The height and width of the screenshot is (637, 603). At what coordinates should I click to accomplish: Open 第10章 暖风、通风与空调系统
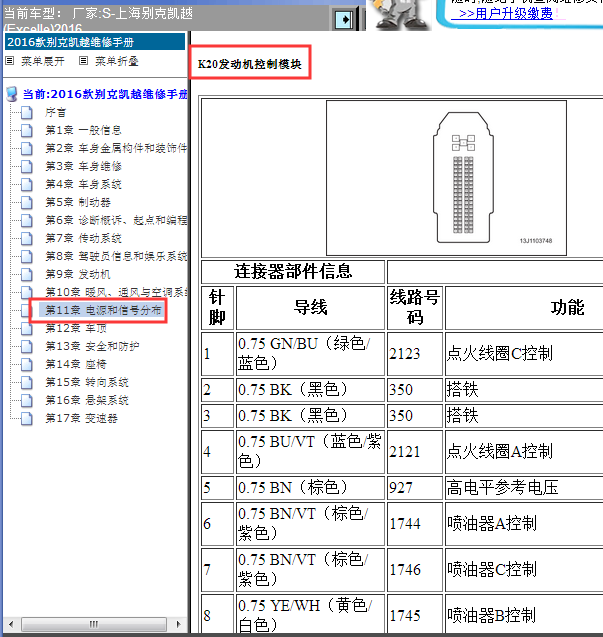(116, 292)
